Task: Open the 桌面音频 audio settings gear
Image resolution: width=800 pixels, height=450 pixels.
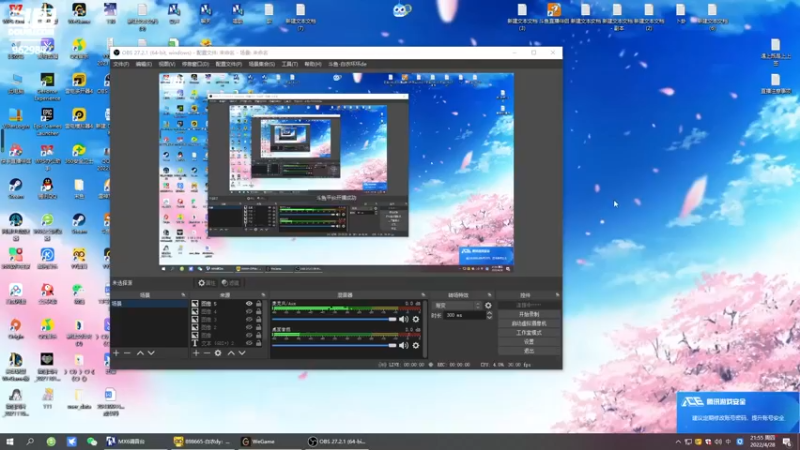Action: pos(416,345)
